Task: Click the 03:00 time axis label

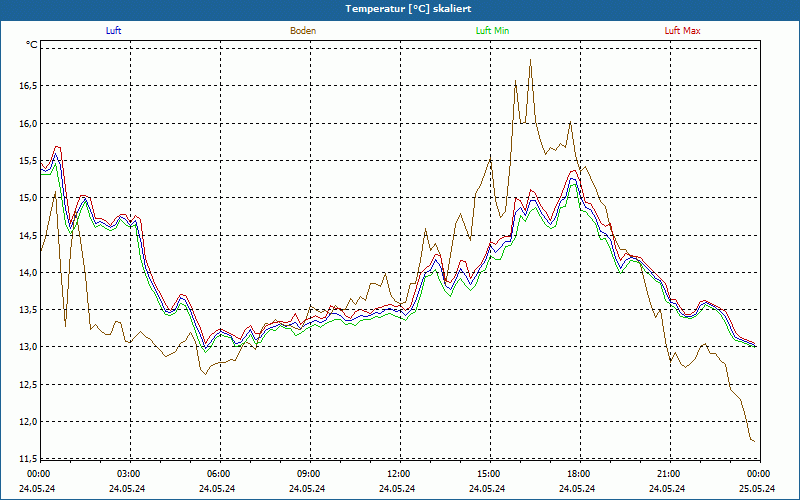Action: 130,474
